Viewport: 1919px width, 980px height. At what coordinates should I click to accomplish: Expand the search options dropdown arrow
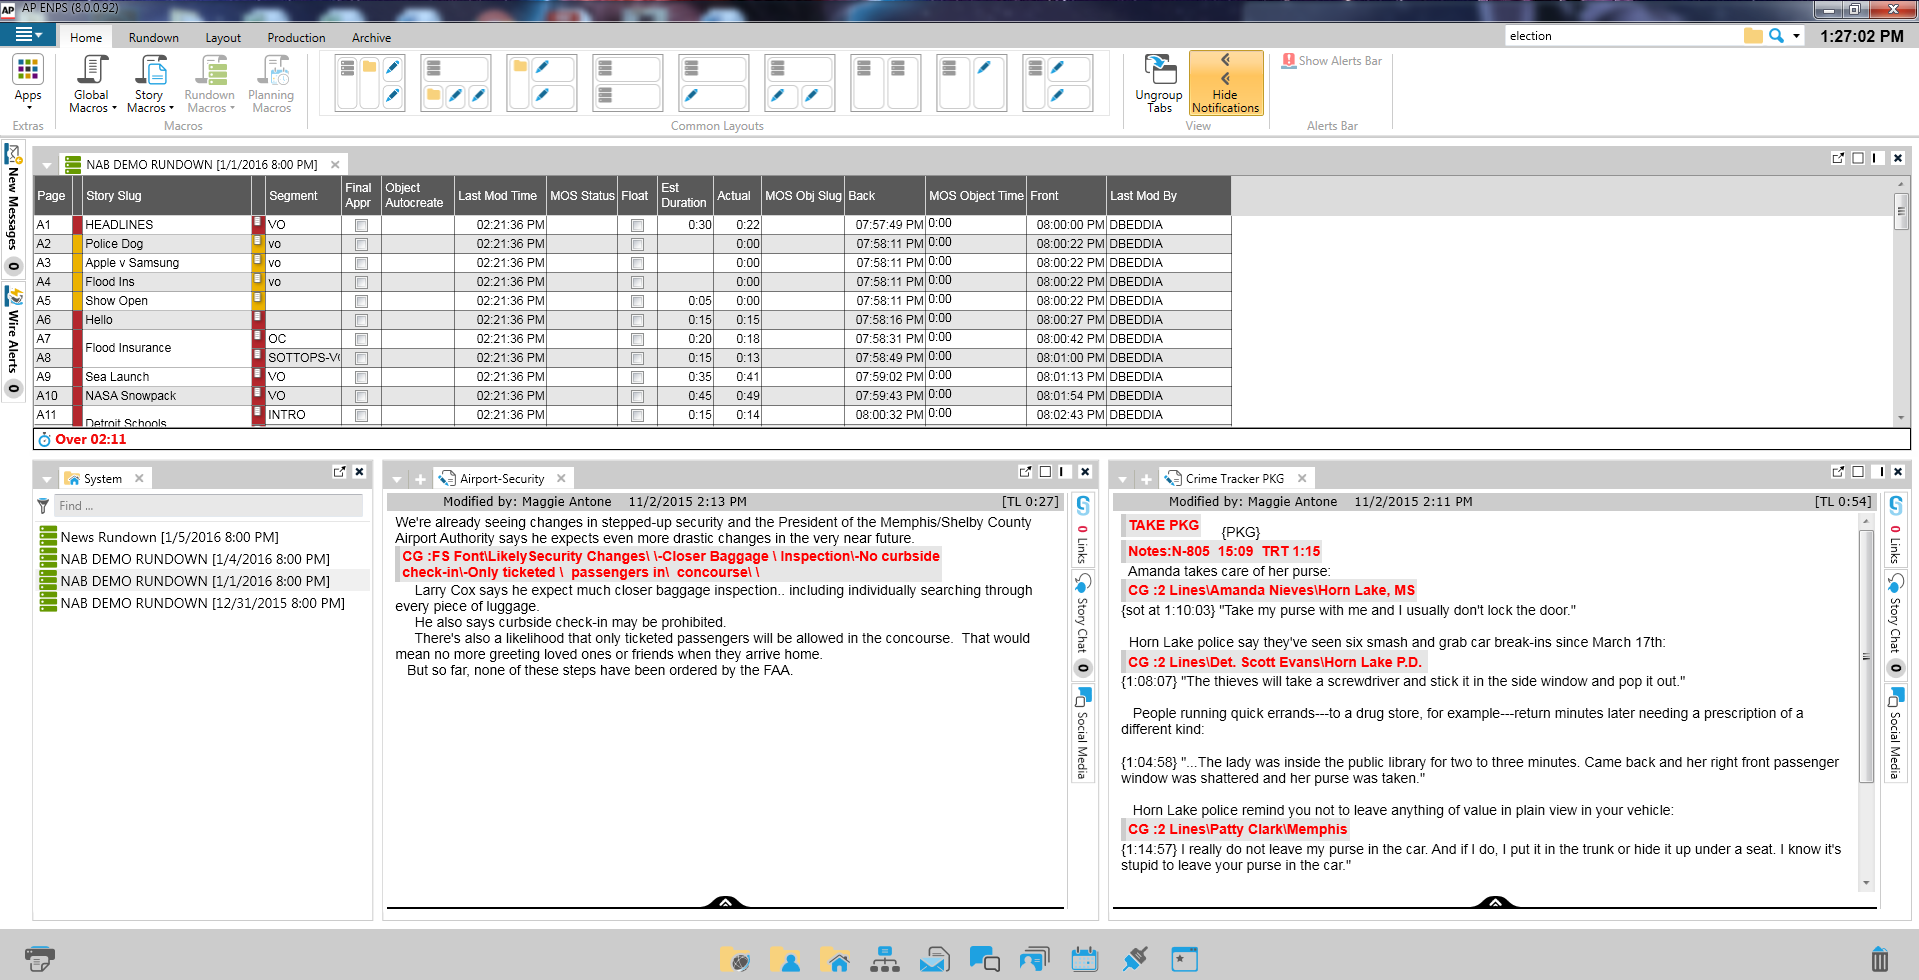click(1796, 36)
